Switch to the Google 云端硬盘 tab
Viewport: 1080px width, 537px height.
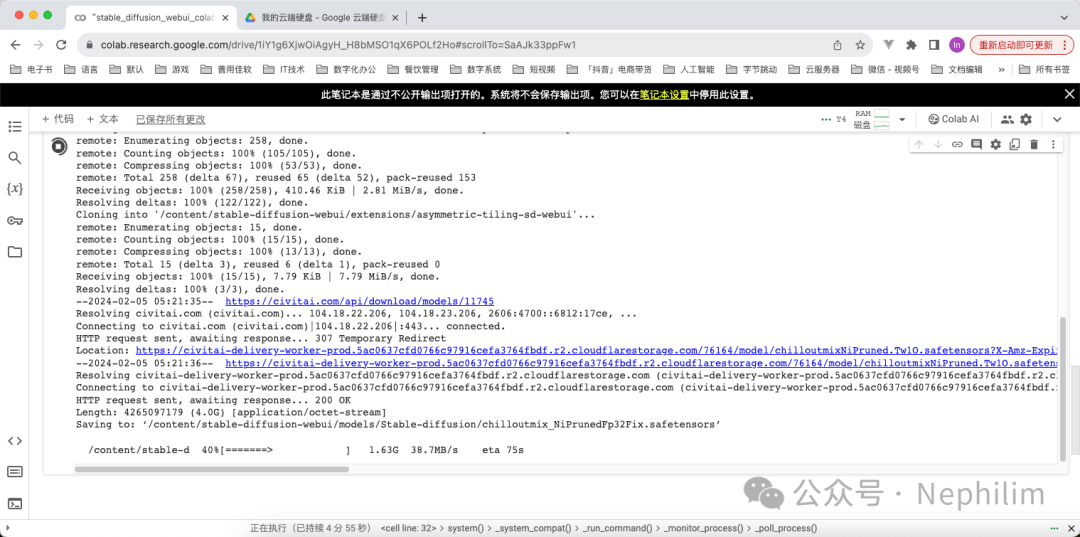coord(322,17)
